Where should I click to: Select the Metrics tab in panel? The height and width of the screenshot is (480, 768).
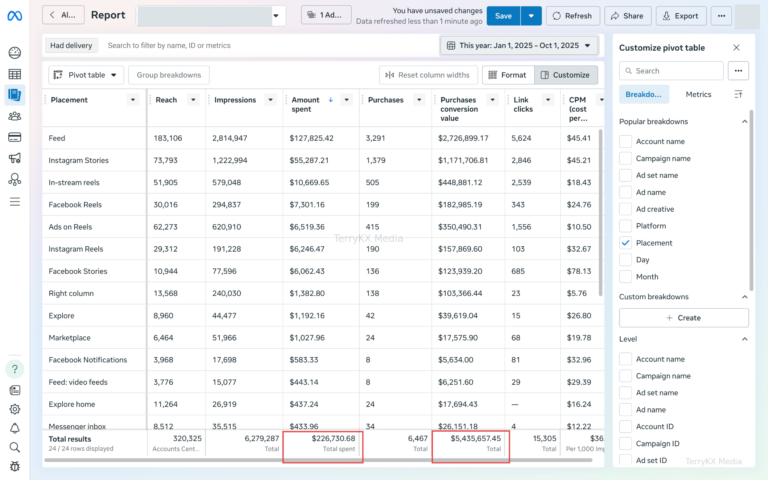[698, 95]
